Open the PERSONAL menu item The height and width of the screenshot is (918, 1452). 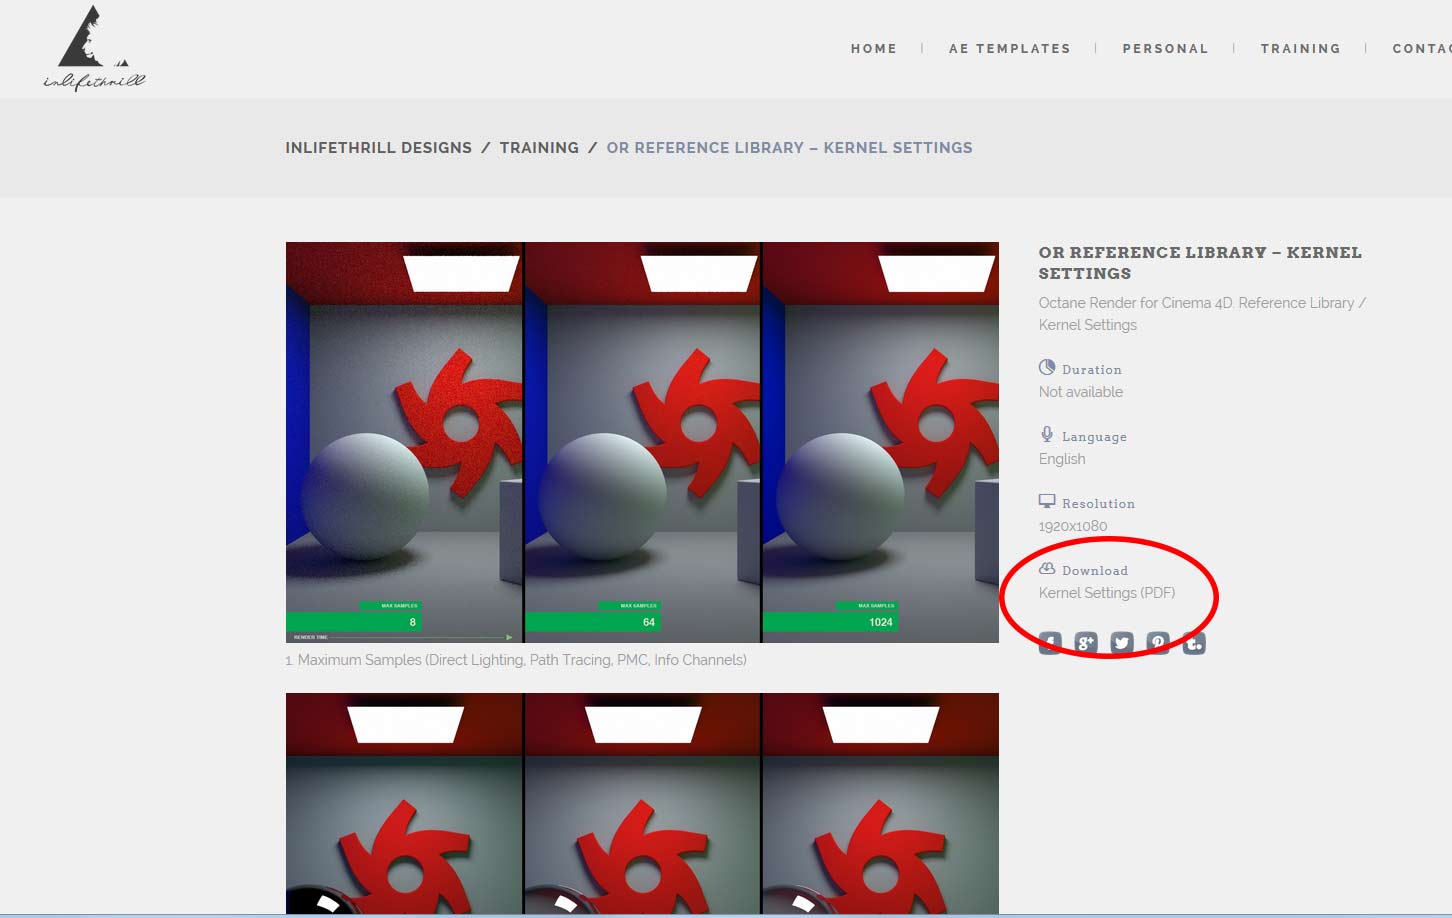1166,48
